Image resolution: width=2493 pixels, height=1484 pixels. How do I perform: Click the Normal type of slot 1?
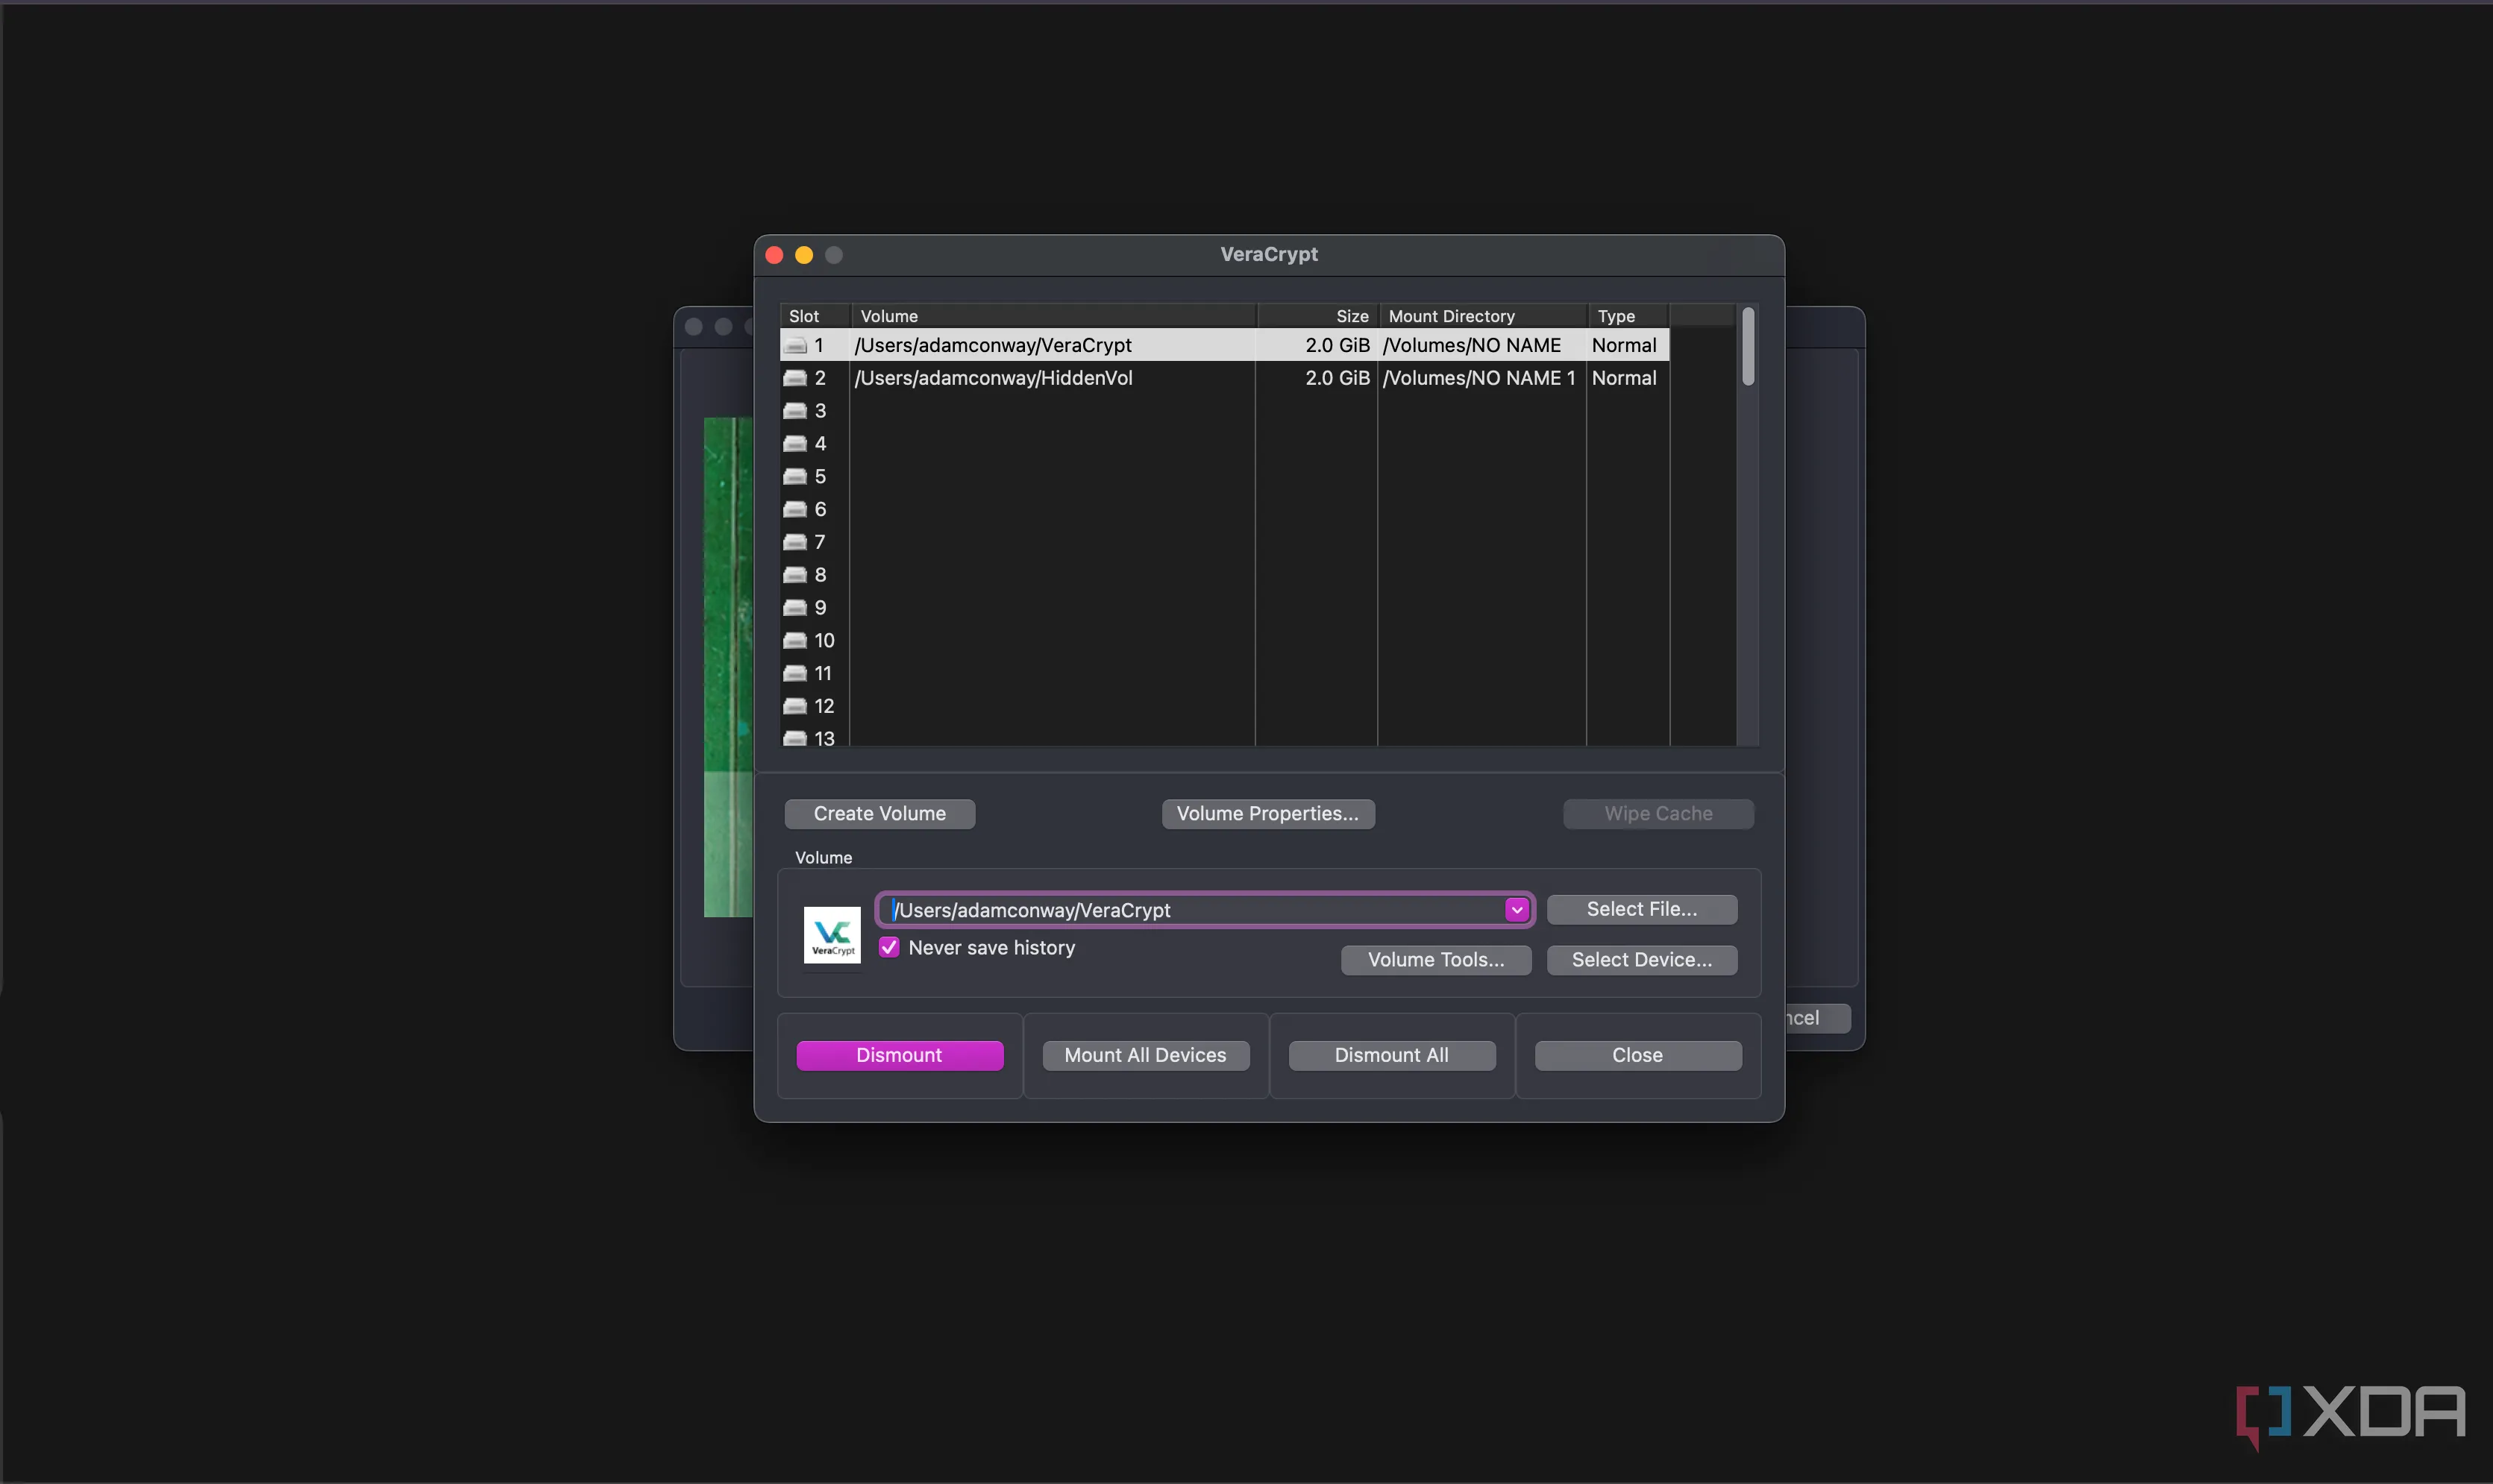[x=1624, y=346]
